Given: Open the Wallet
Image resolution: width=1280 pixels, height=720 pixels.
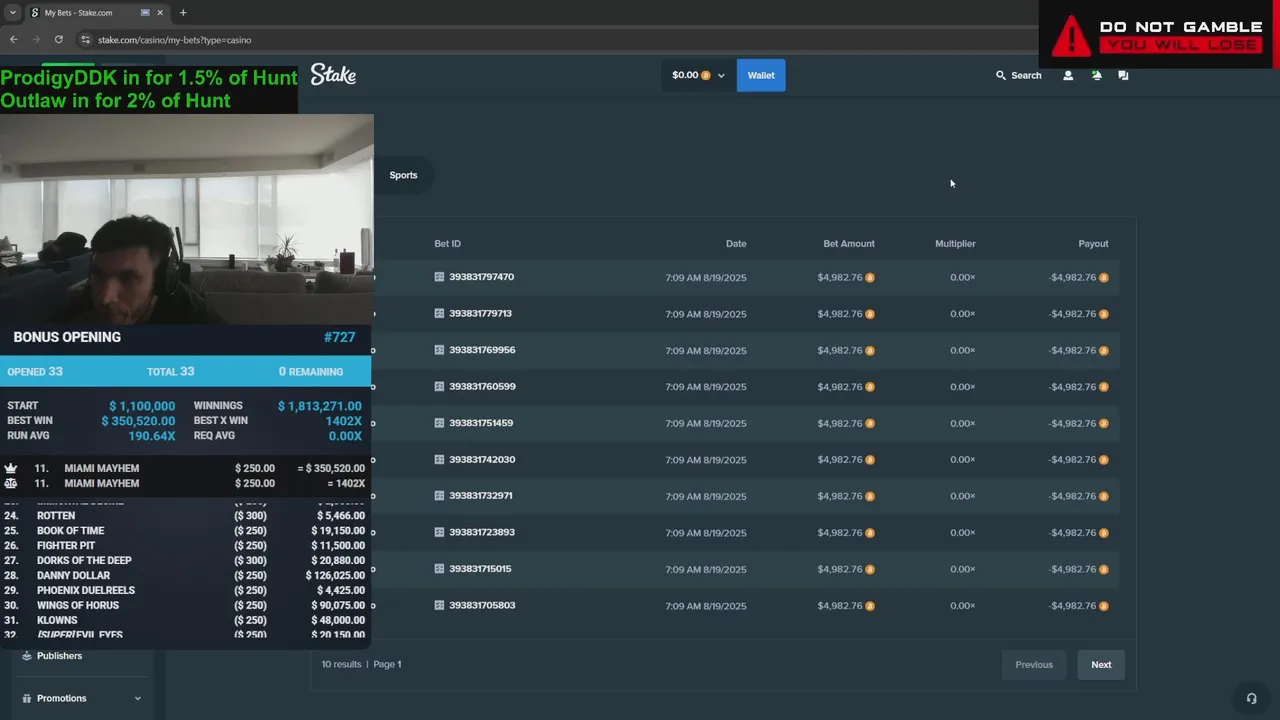Looking at the screenshot, I should click(761, 75).
